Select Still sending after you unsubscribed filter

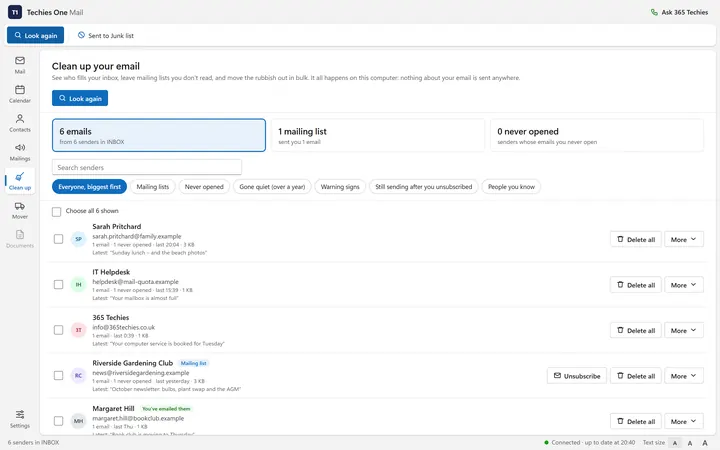point(423,187)
